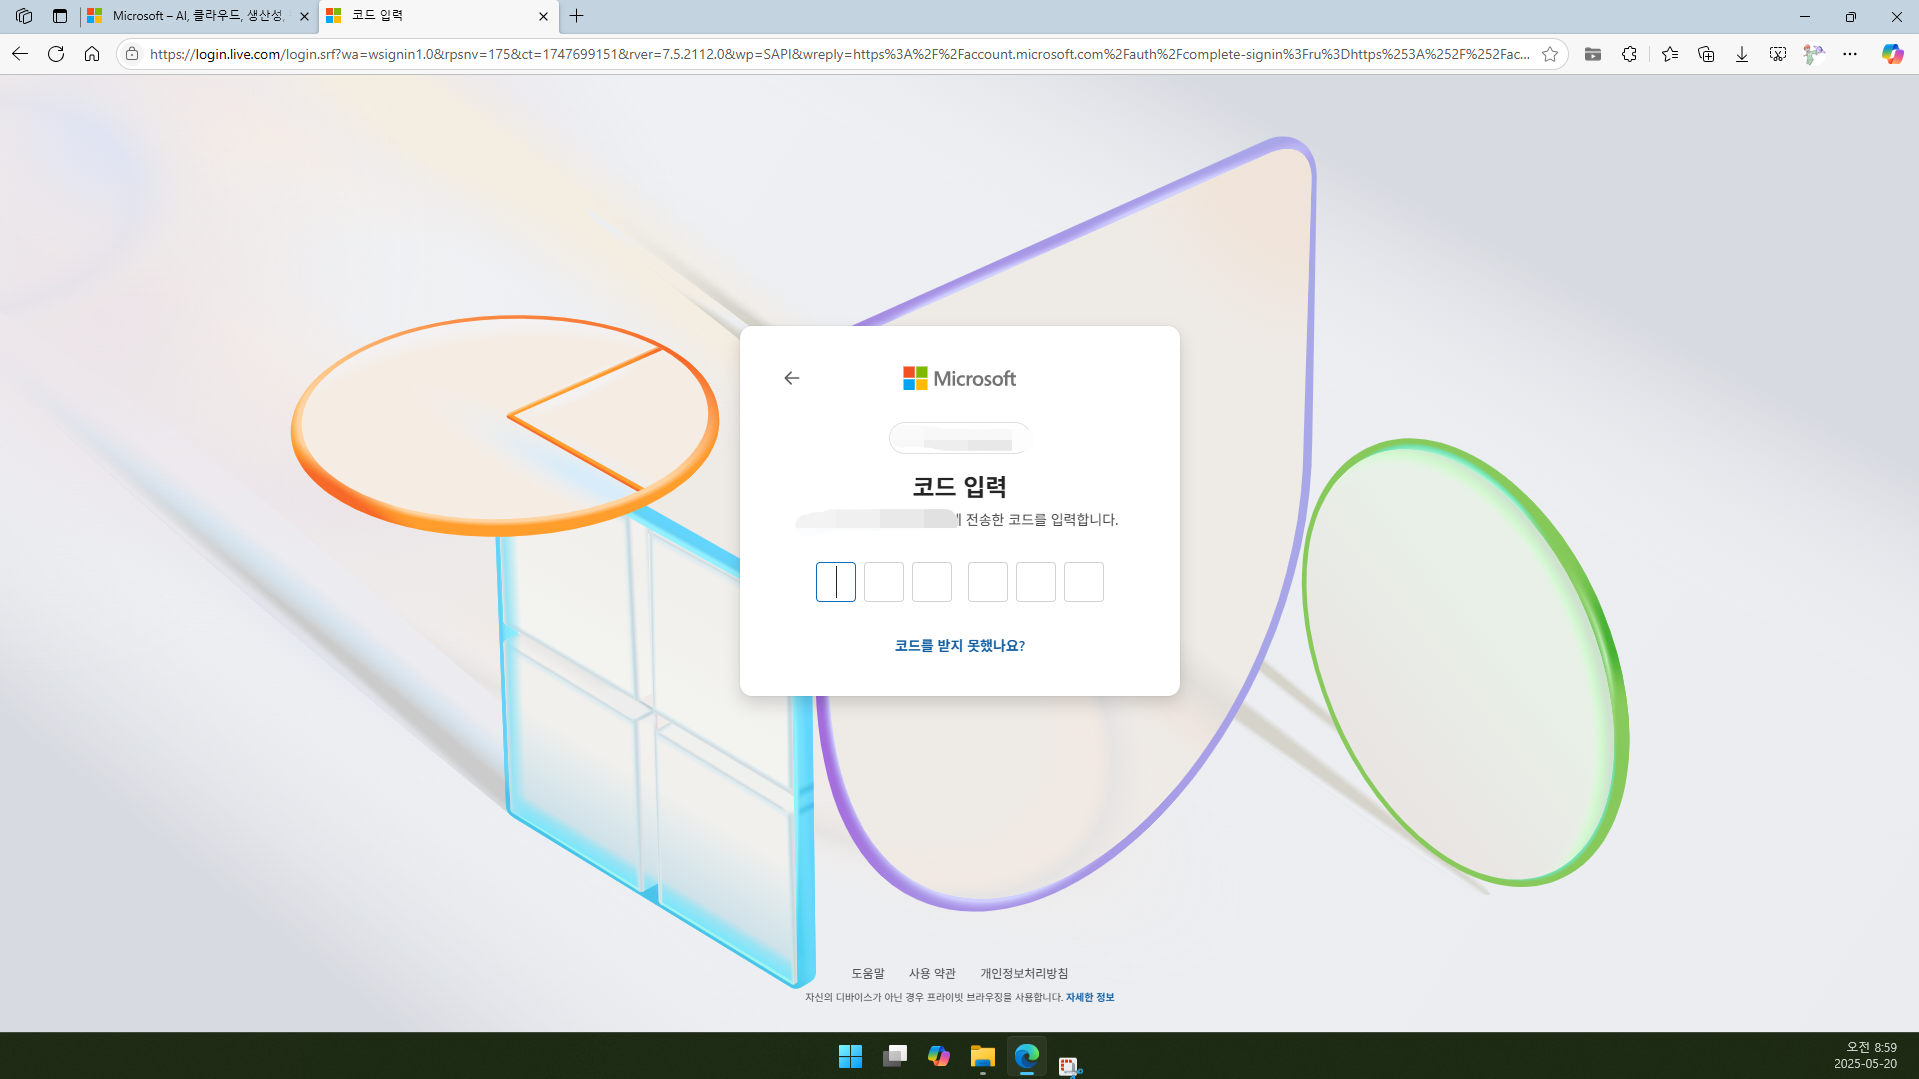Click the 코드를 받지 못했나요? link
1919x1079 pixels.
(x=960, y=646)
